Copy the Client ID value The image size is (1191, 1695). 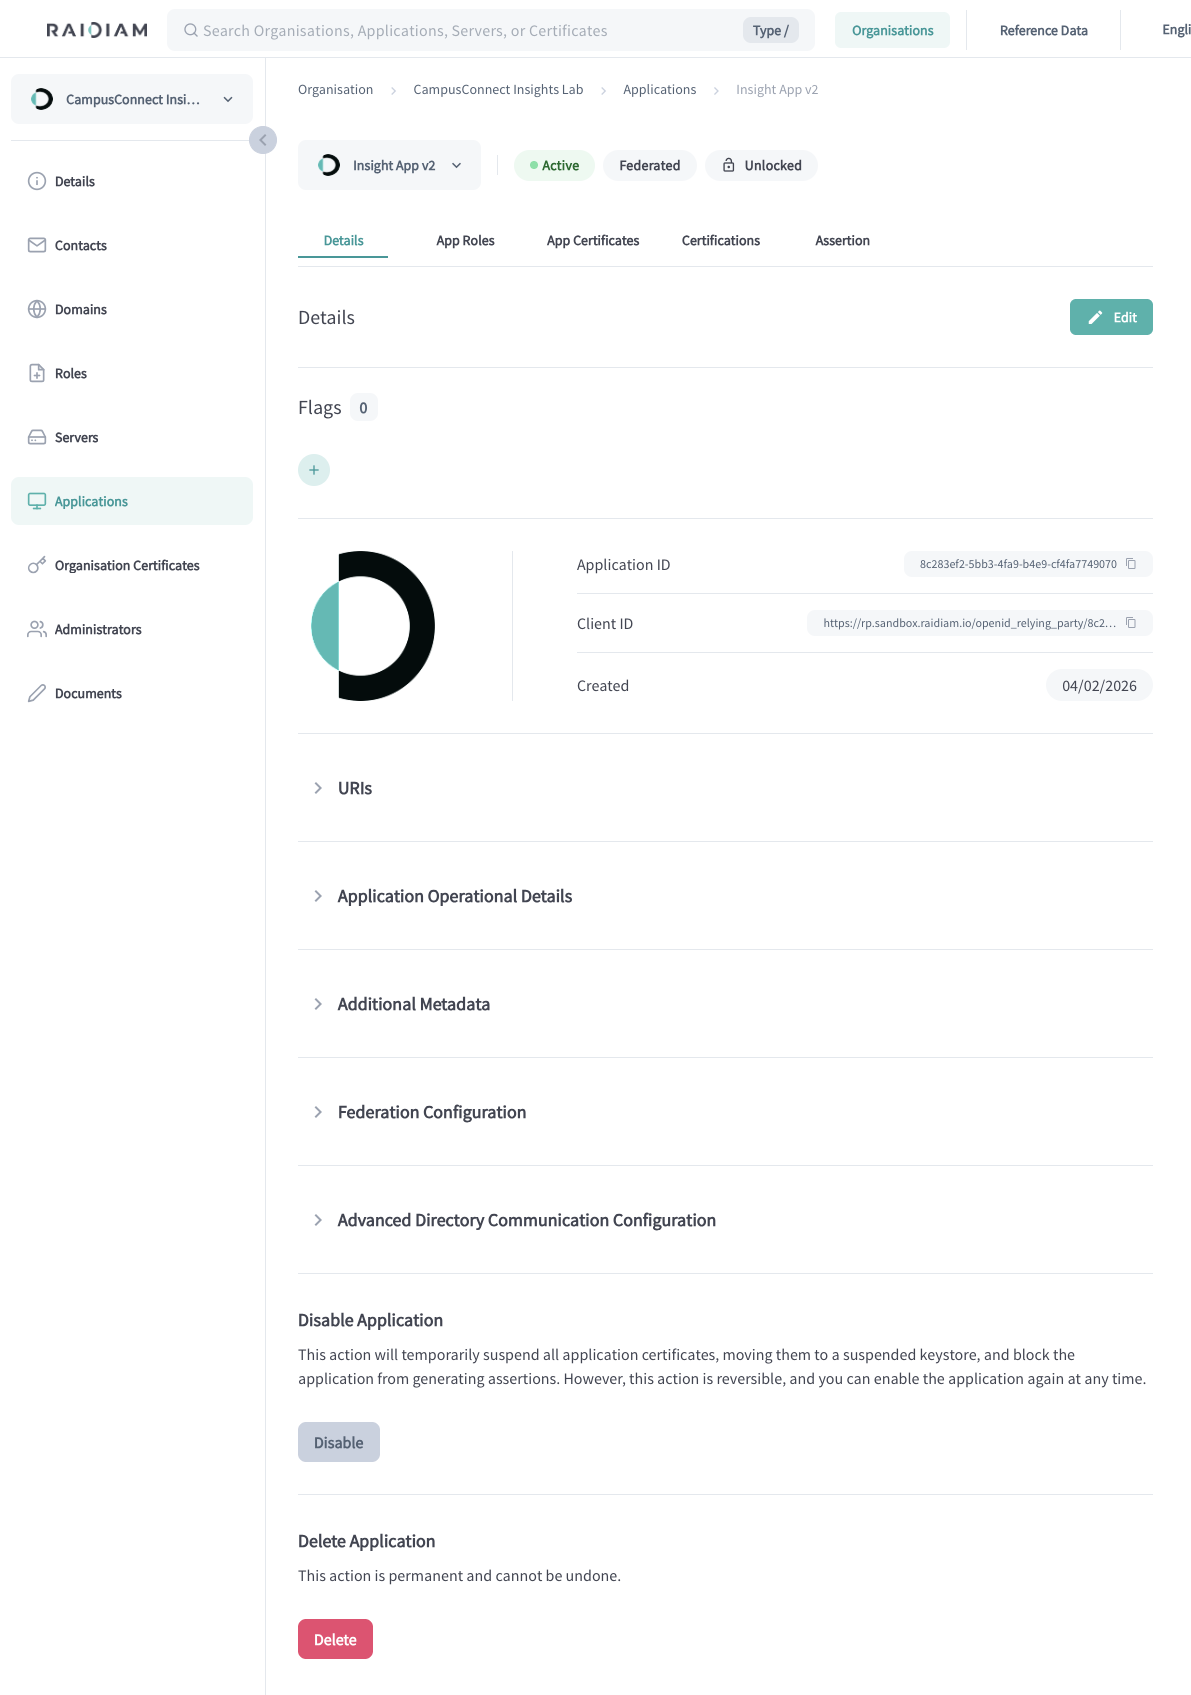1131,623
